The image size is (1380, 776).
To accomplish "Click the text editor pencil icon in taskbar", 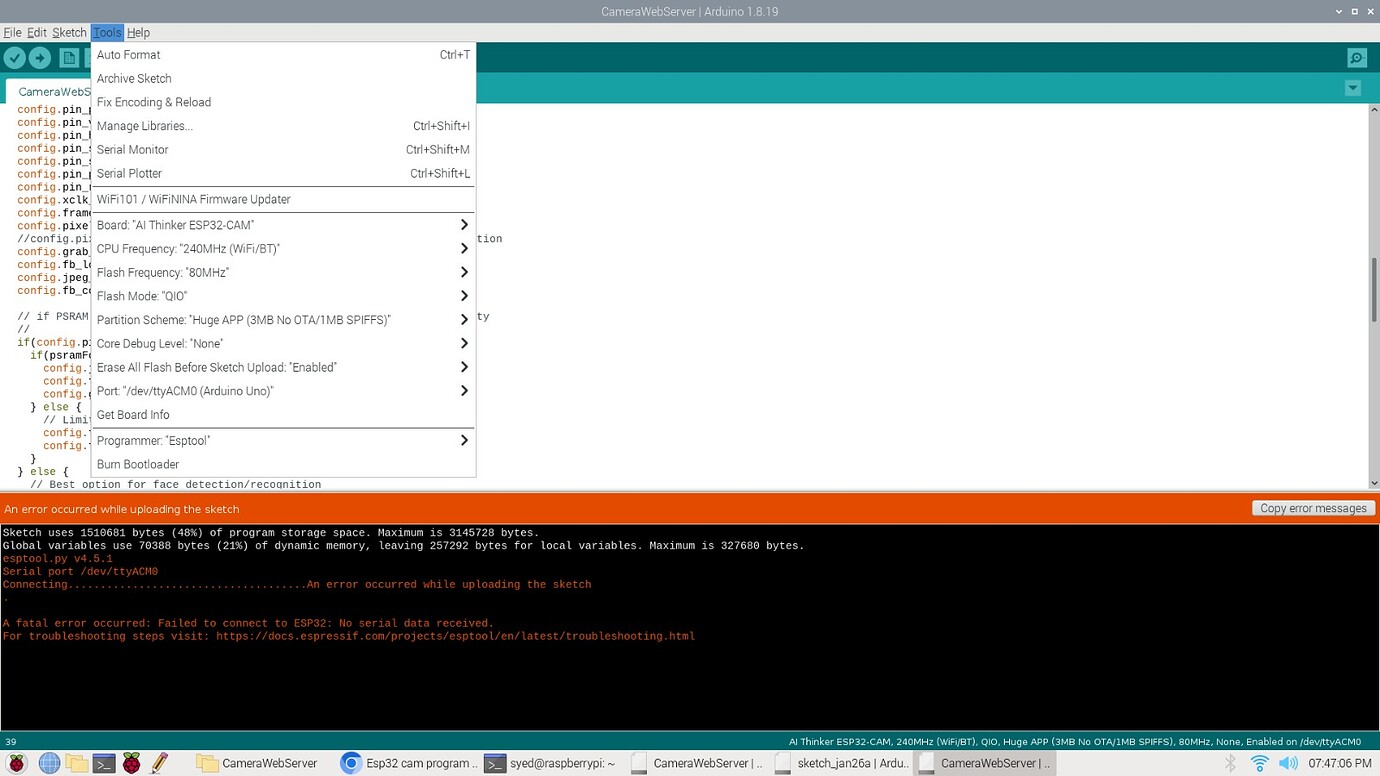I will pos(160,762).
